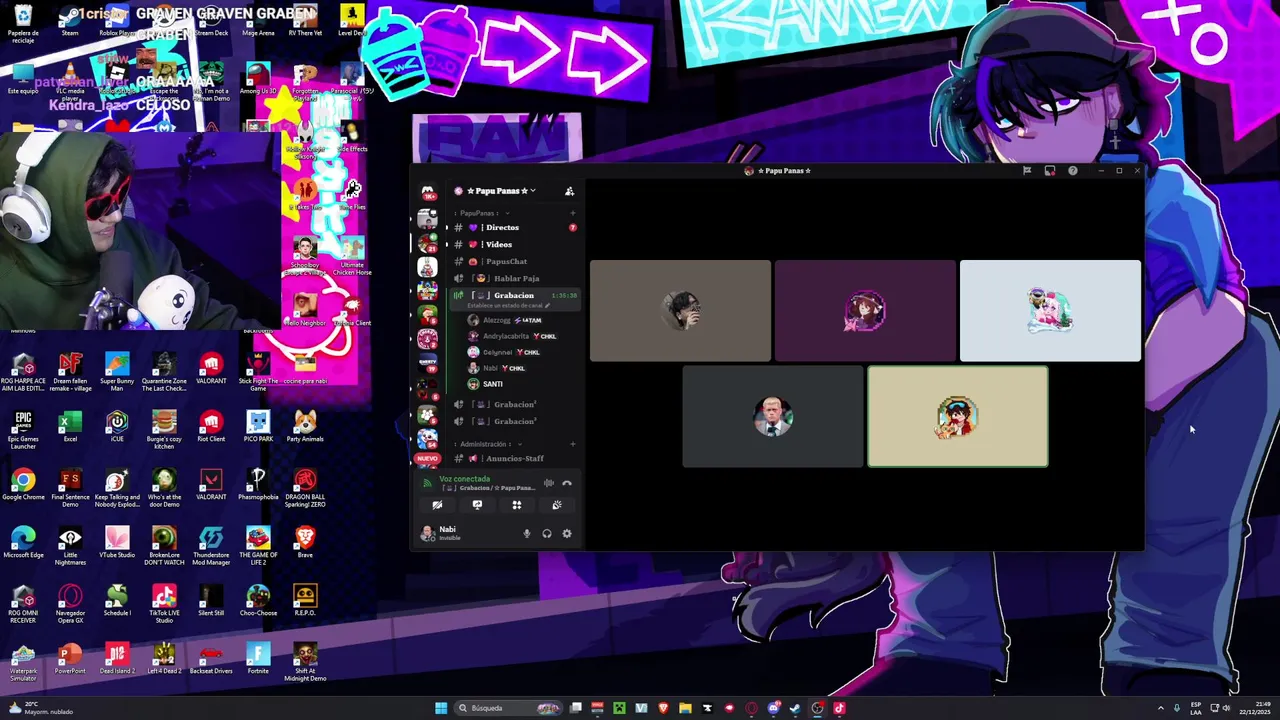Image resolution: width=1280 pixels, height=720 pixels.
Task: Open Discord user settings gear
Action: (x=567, y=533)
